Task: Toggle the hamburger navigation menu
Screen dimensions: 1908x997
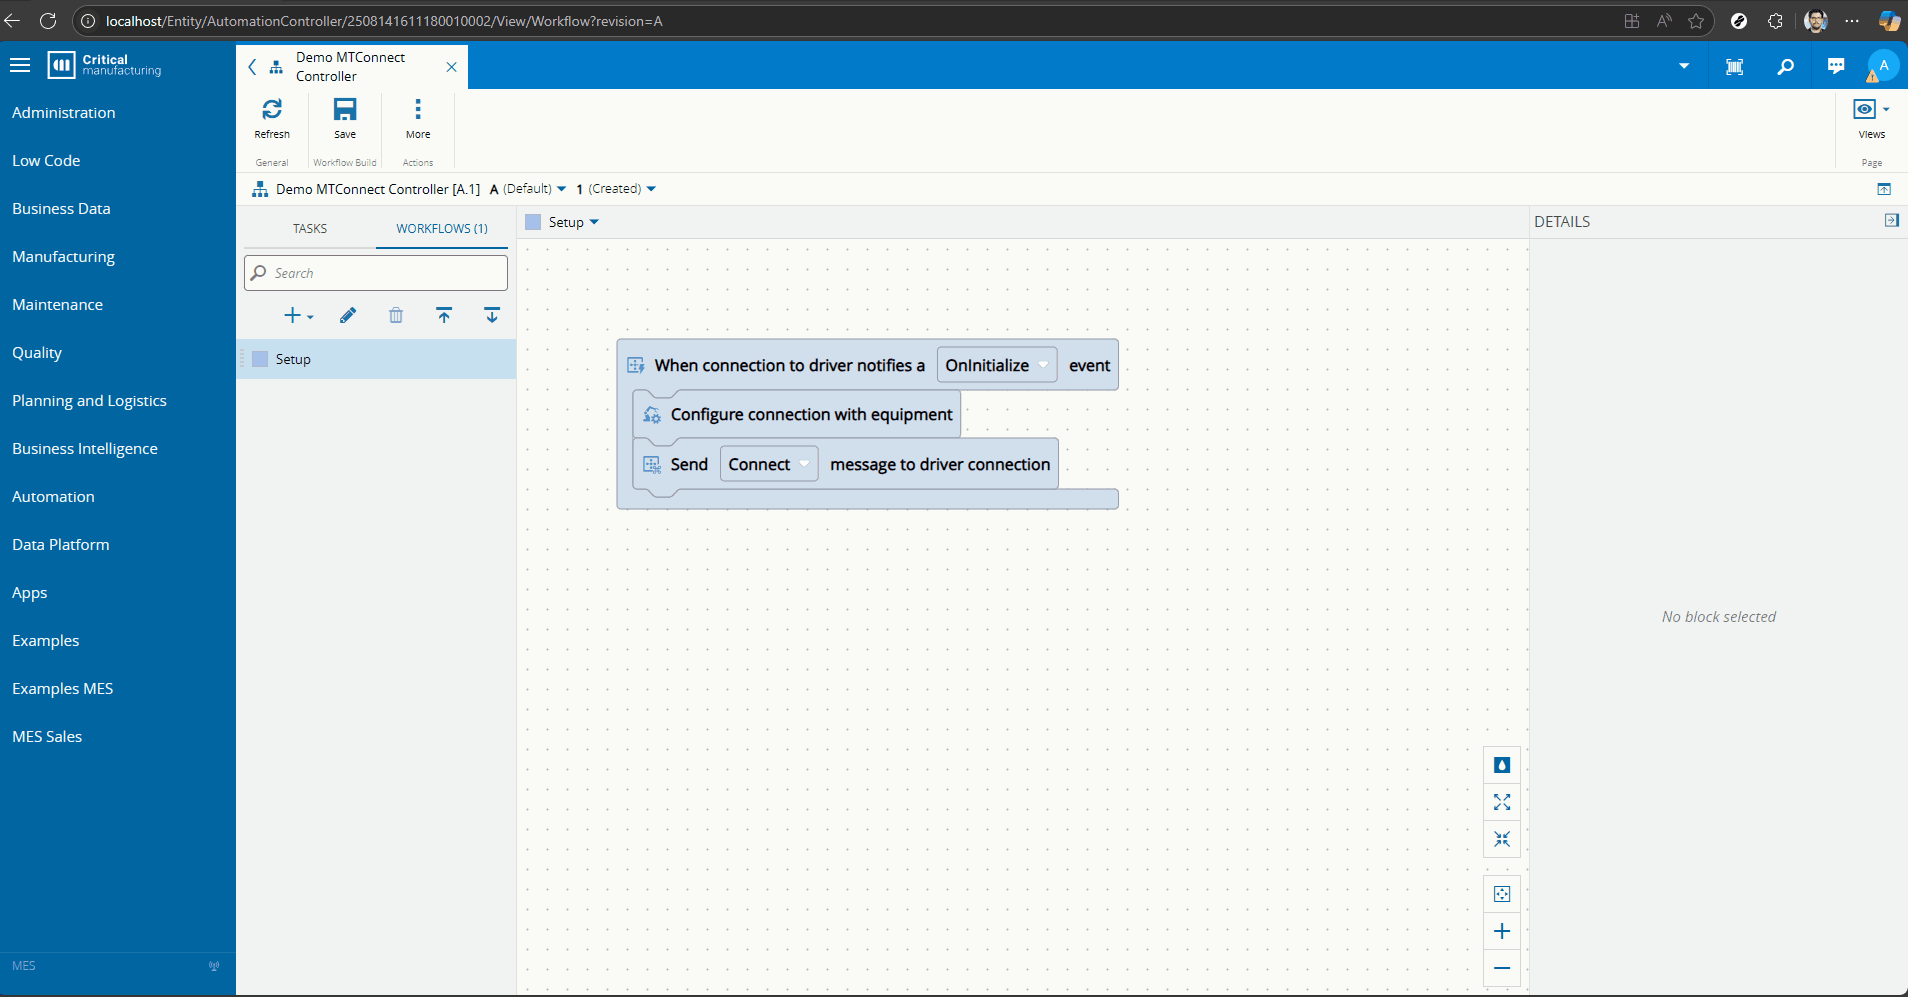Action: click(20, 65)
